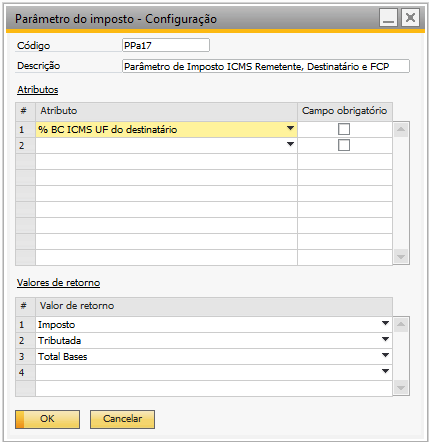Open the Imposto return value dropdown
Image resolution: width=429 pixels, height=442 pixels.
(385, 323)
